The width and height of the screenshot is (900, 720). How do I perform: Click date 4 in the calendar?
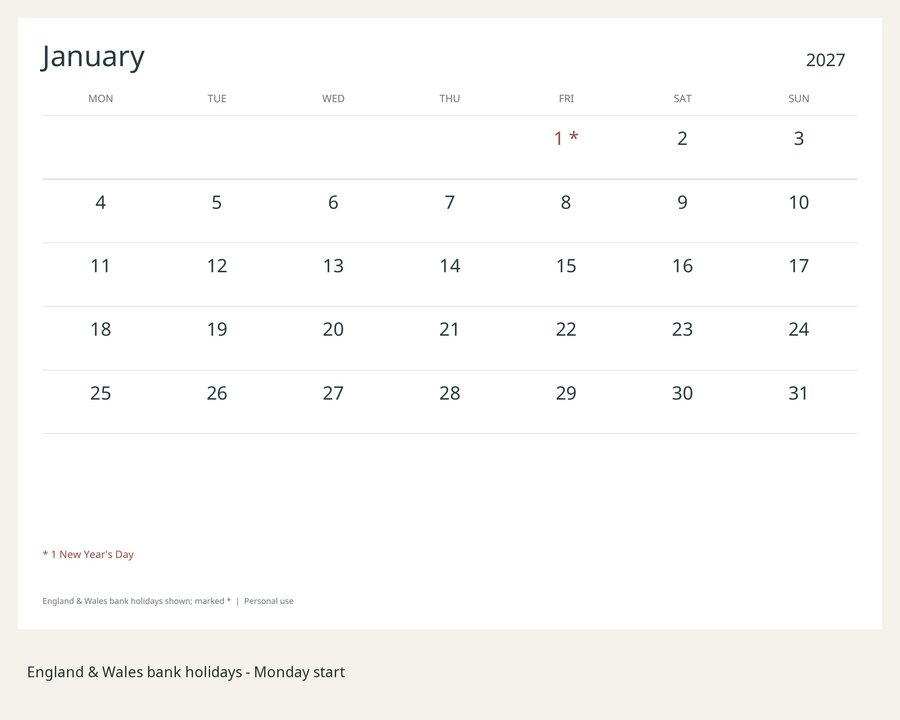click(x=100, y=202)
